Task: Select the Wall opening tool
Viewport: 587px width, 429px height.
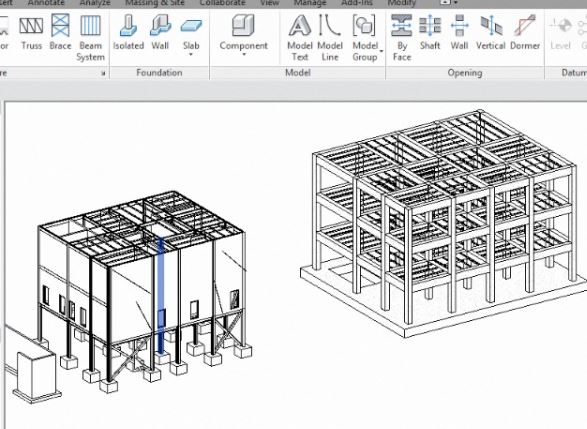Action: click(x=459, y=33)
